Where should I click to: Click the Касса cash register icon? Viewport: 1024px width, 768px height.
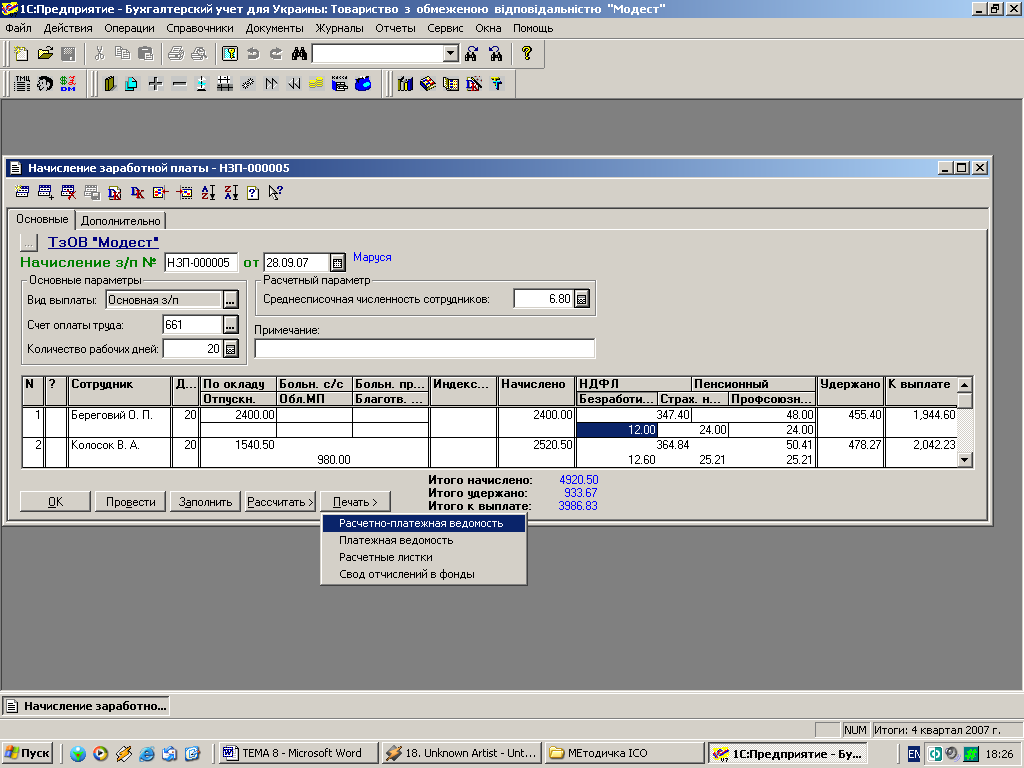(340, 84)
